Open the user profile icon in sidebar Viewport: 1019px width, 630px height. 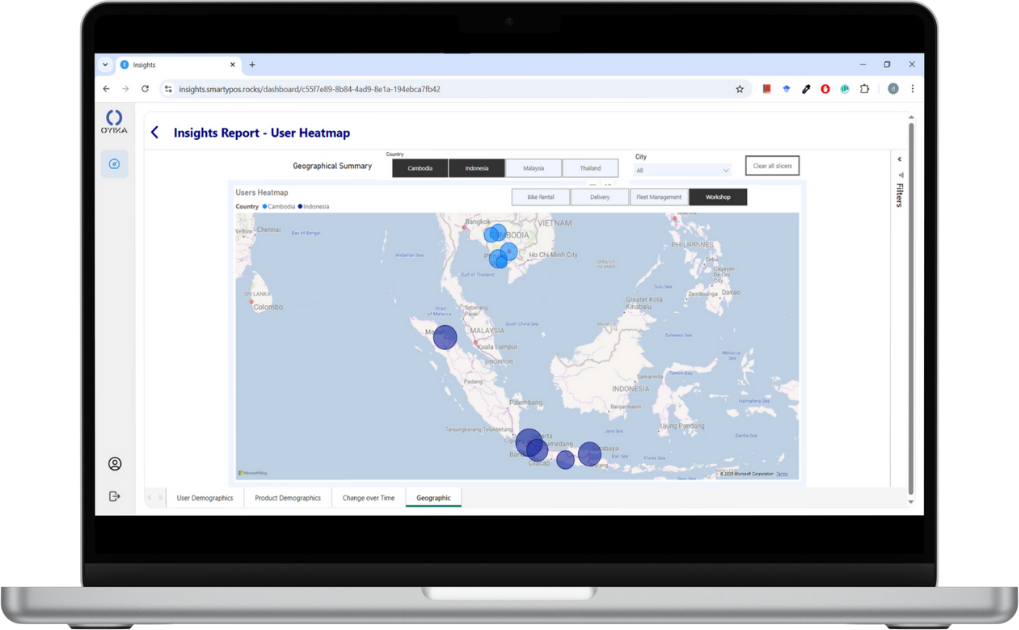pos(114,464)
